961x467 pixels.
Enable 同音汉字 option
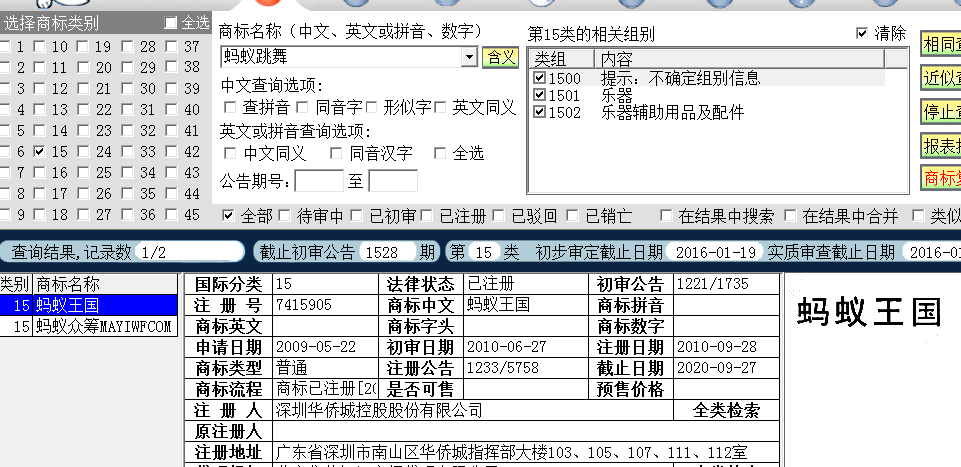[x=336, y=153]
